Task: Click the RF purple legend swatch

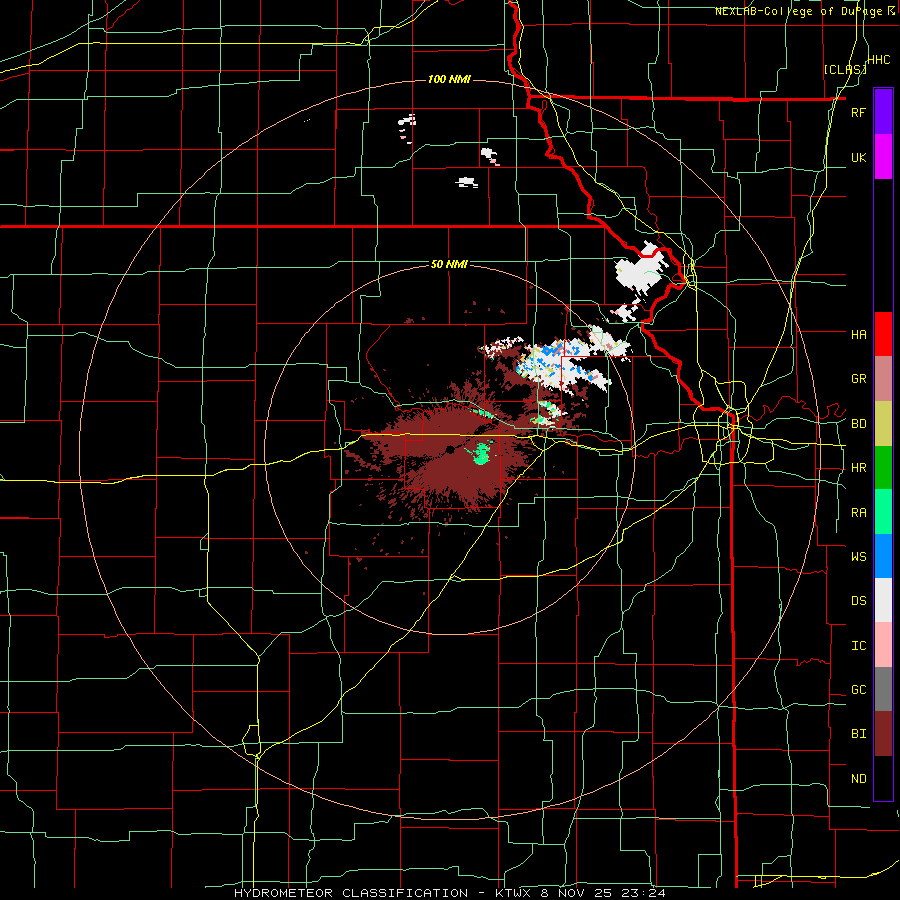Action: tap(883, 112)
